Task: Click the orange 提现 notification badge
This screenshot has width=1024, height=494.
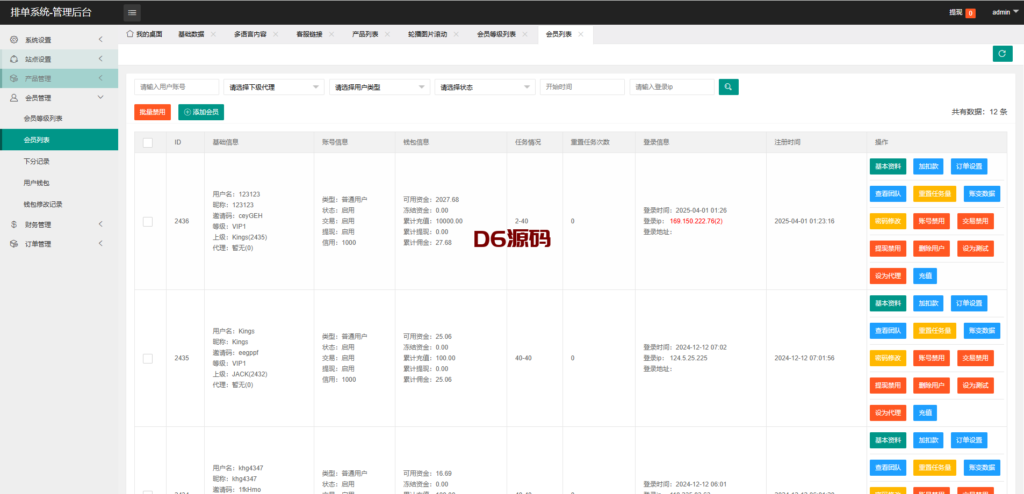Action: tap(970, 13)
